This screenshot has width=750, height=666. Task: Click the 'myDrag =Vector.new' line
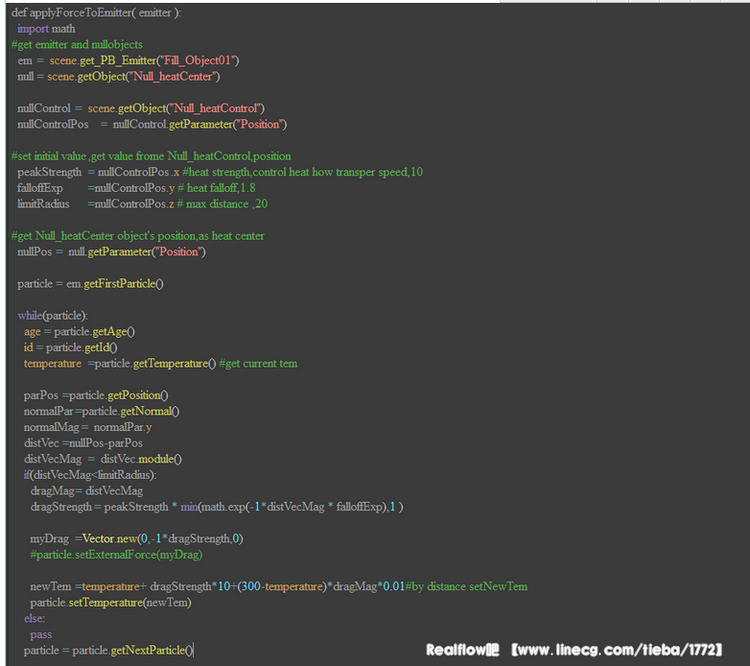click(137, 539)
